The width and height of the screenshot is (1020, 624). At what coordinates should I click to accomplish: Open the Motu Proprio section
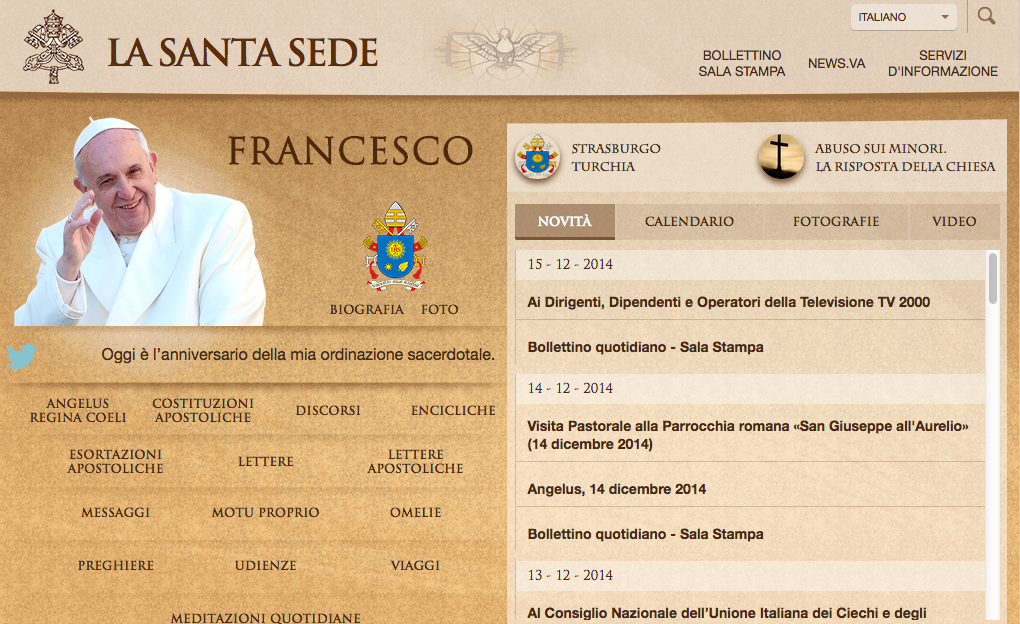pyautogui.click(x=265, y=512)
